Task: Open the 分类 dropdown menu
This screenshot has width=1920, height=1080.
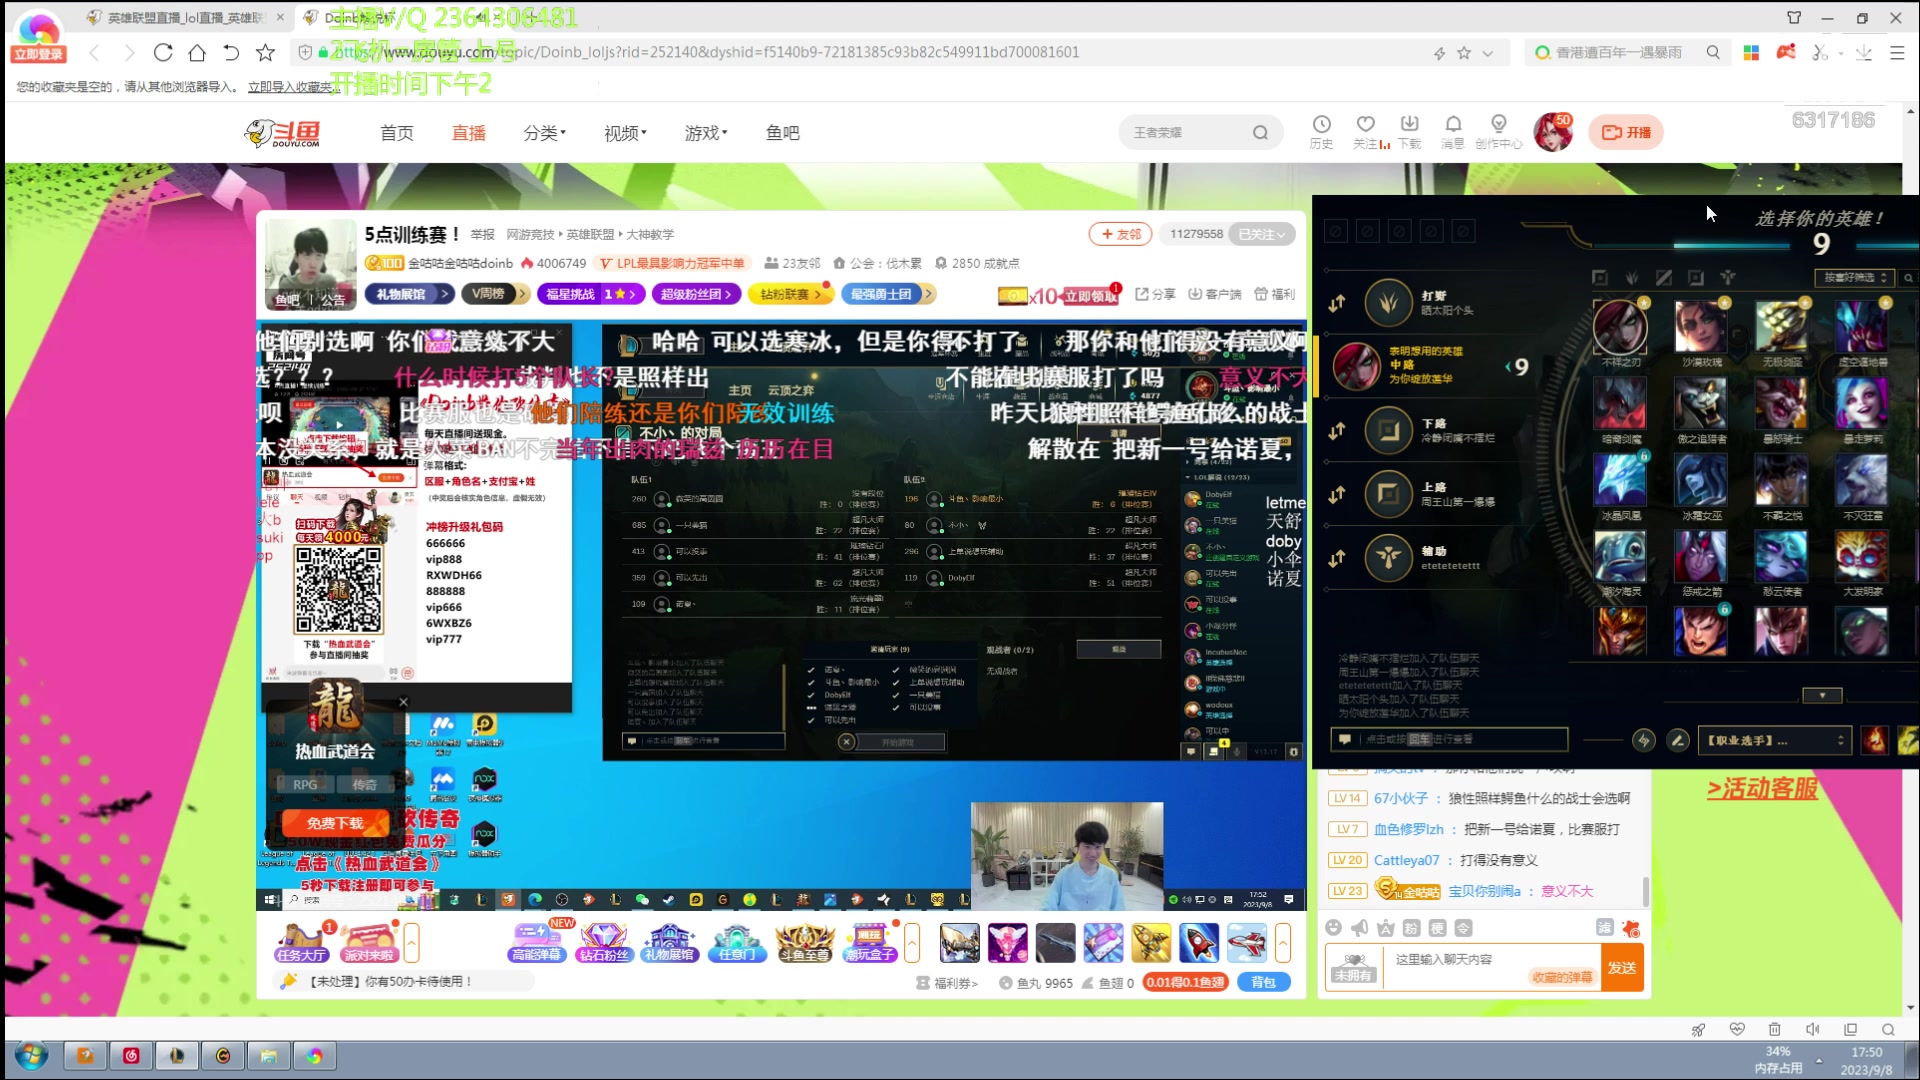Action: (544, 132)
